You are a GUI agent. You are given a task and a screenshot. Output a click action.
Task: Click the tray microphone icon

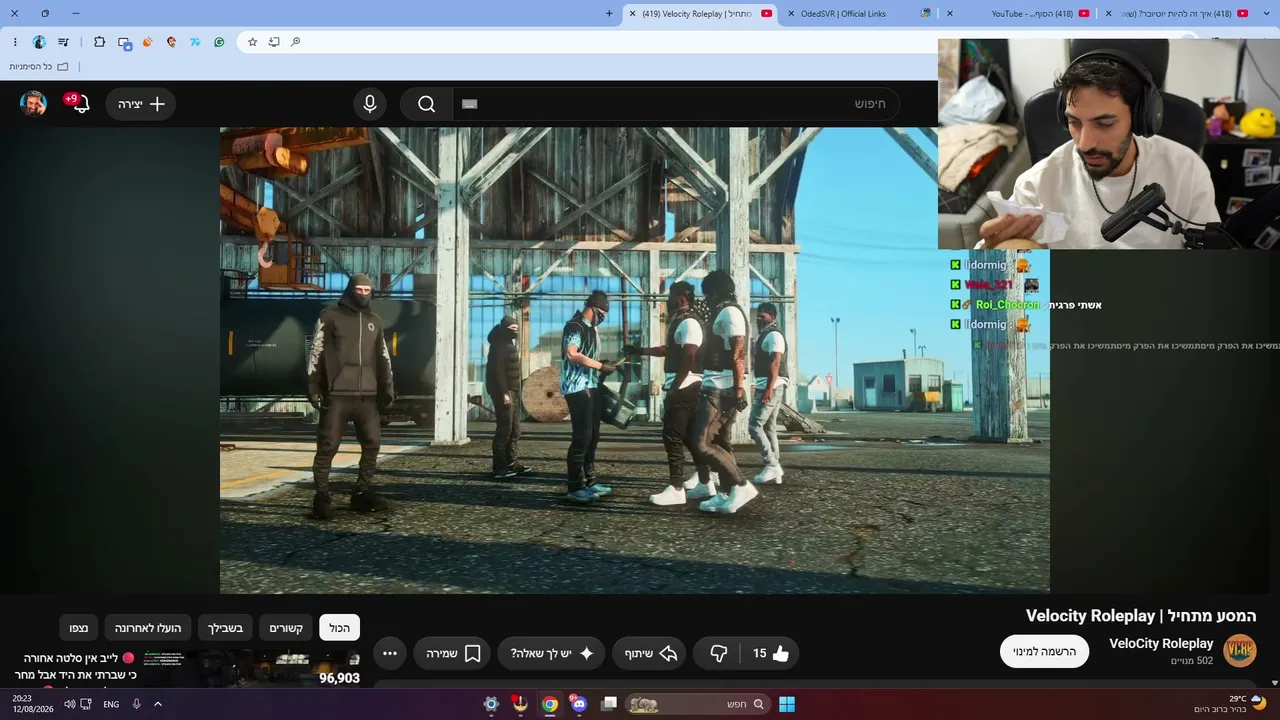coord(137,704)
